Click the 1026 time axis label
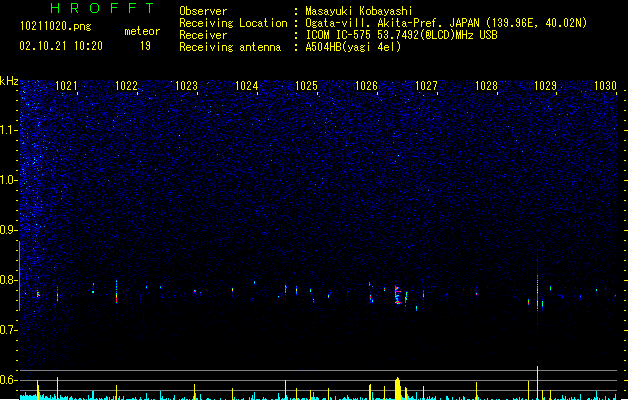Screen dimensions: 629x400 pos(366,86)
